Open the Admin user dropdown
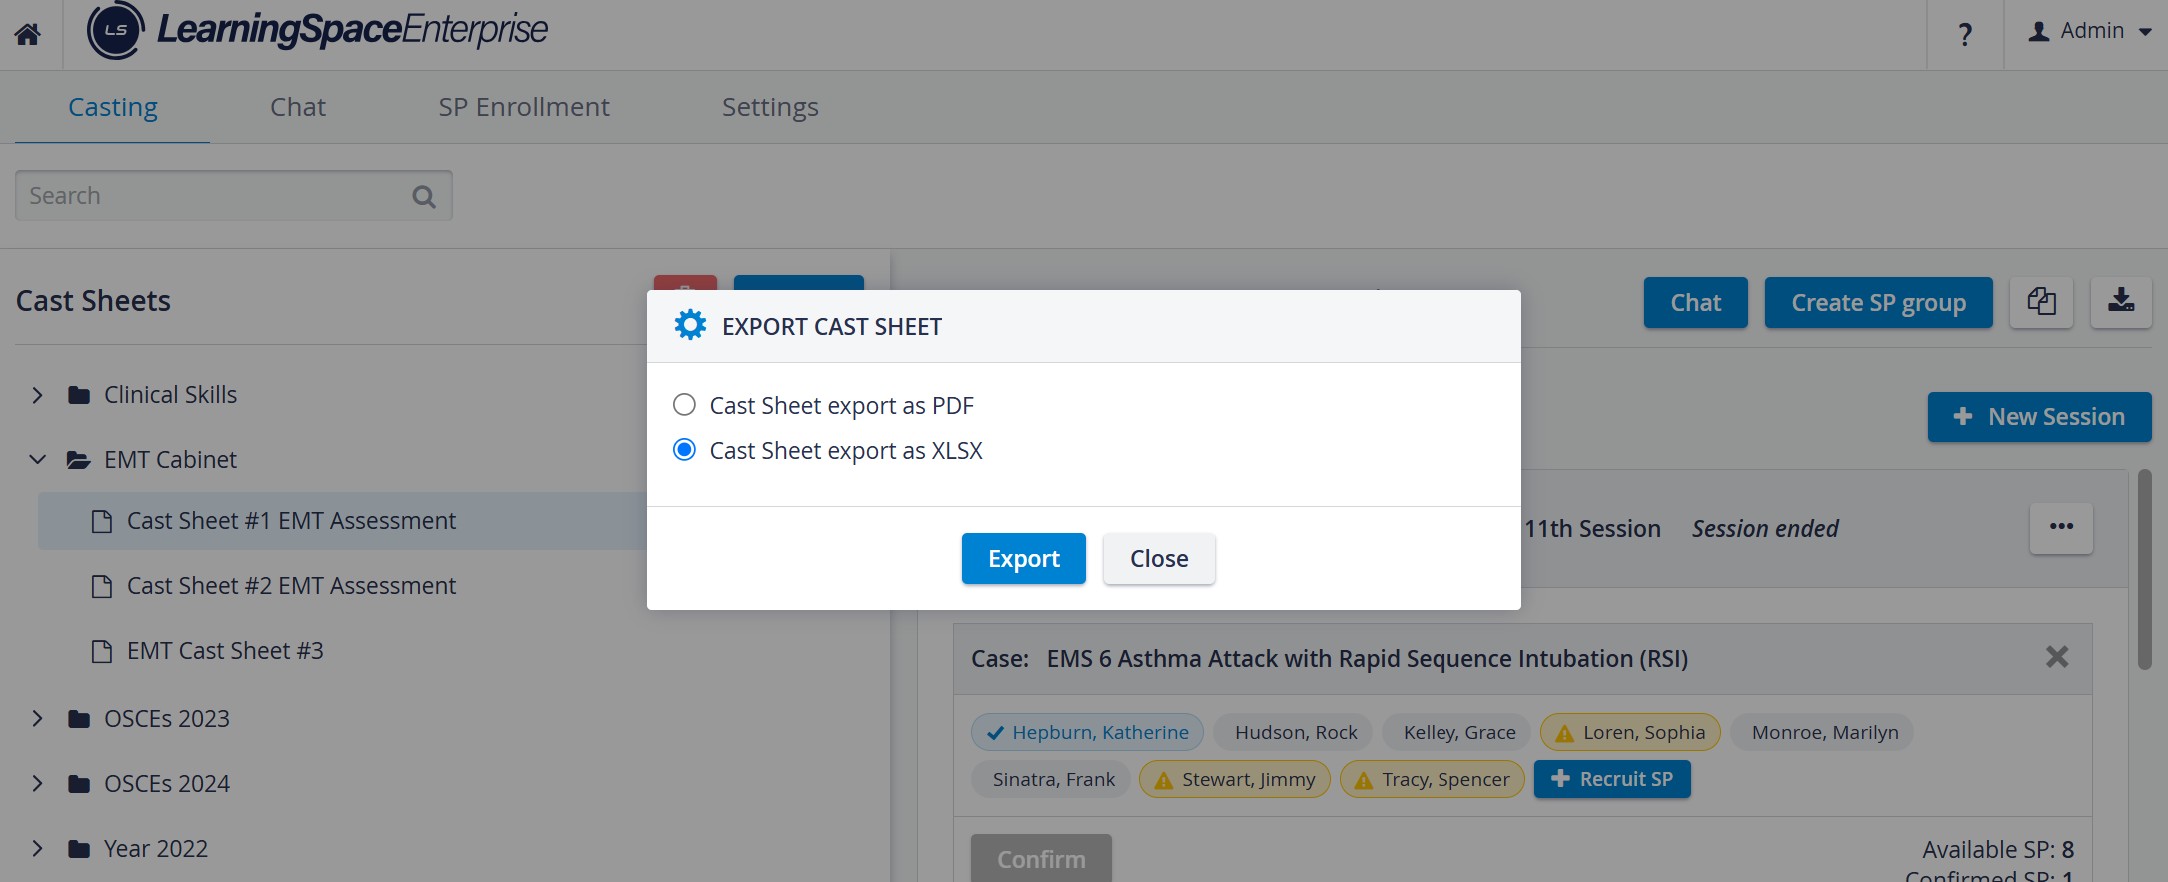This screenshot has width=2168, height=882. pos(2089,31)
